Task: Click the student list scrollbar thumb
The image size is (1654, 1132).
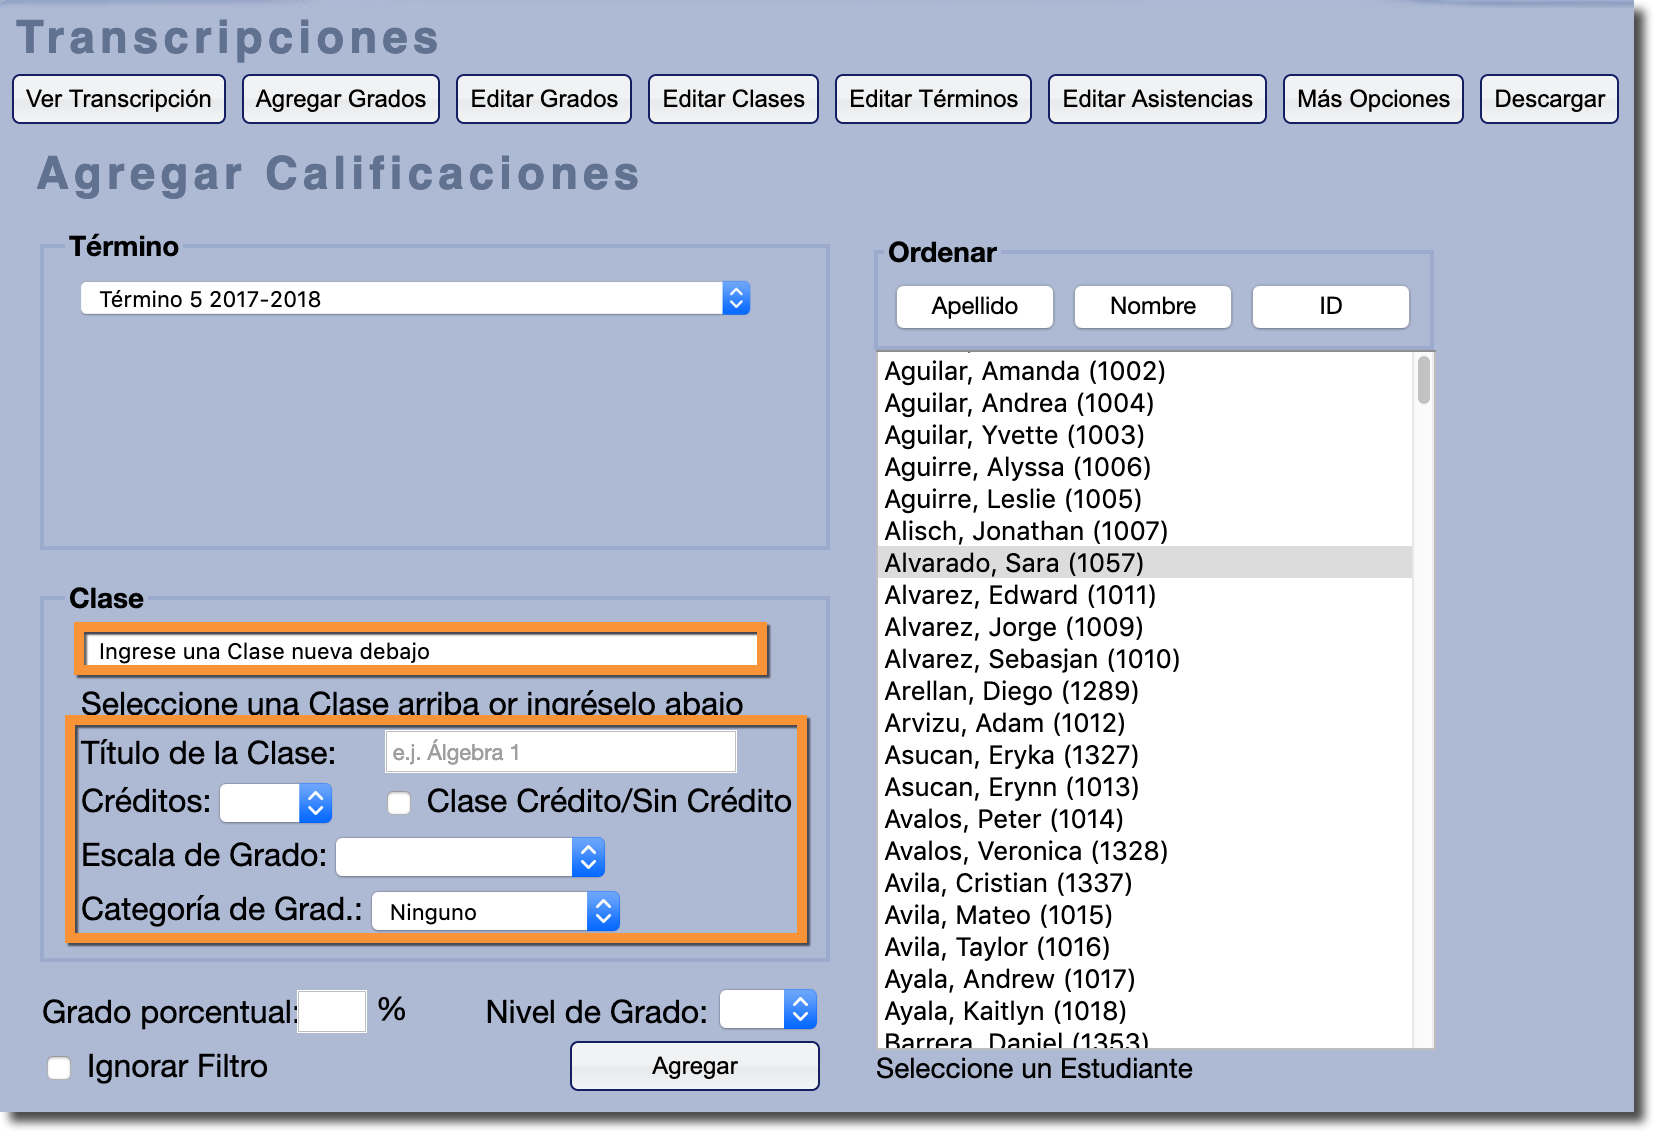Action: point(1424,381)
